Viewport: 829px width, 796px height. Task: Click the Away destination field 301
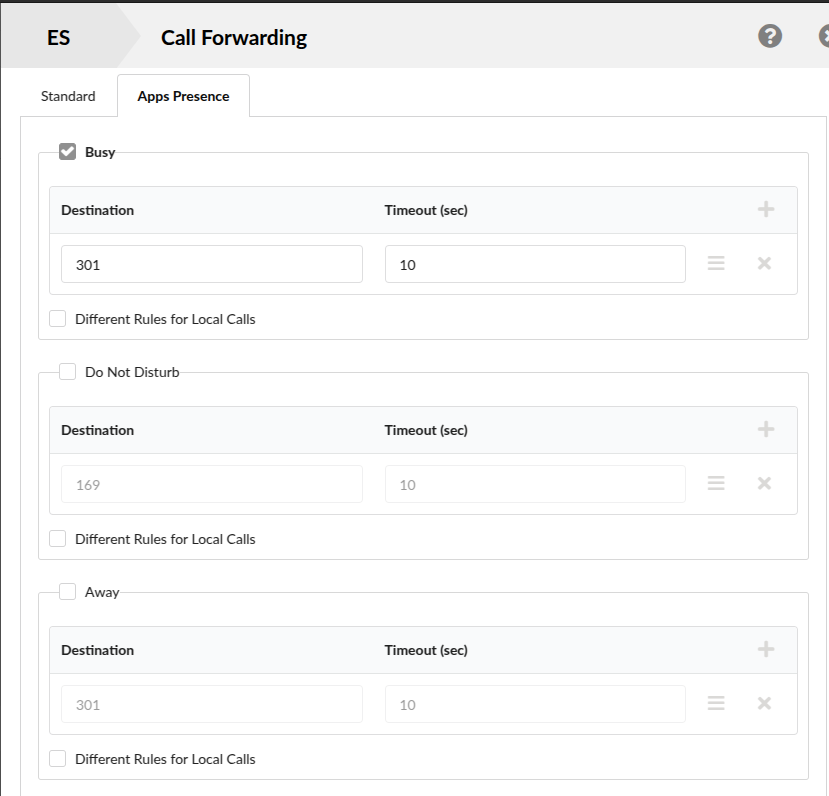[211, 704]
